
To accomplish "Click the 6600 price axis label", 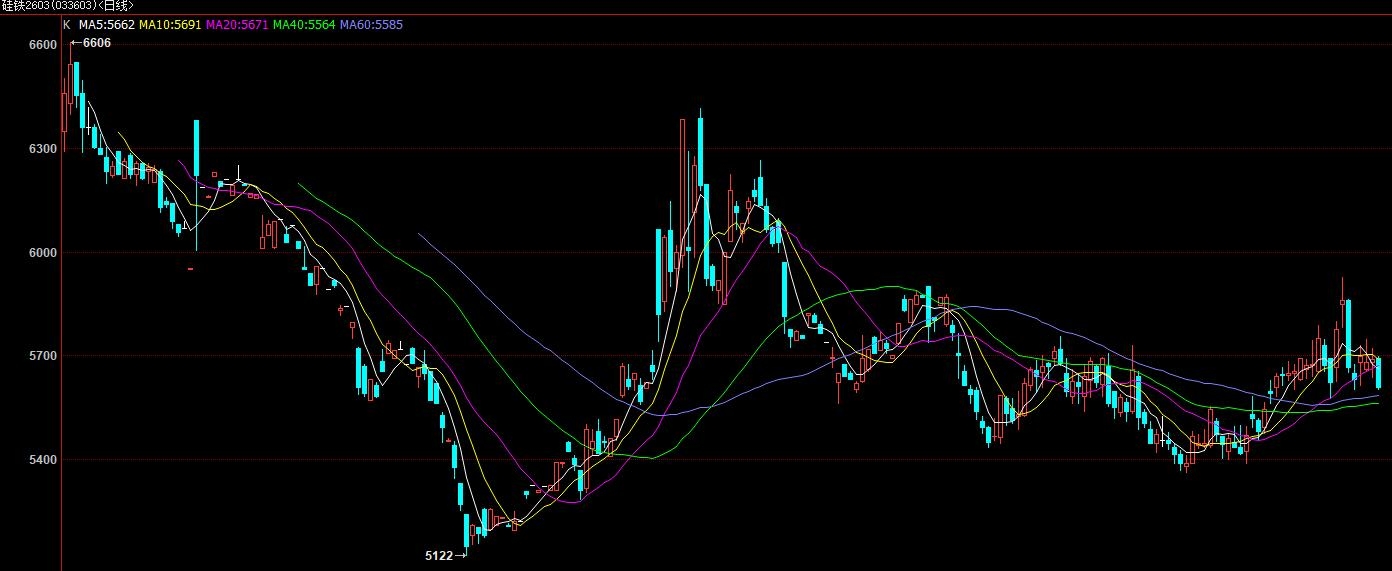I will (x=44, y=45).
